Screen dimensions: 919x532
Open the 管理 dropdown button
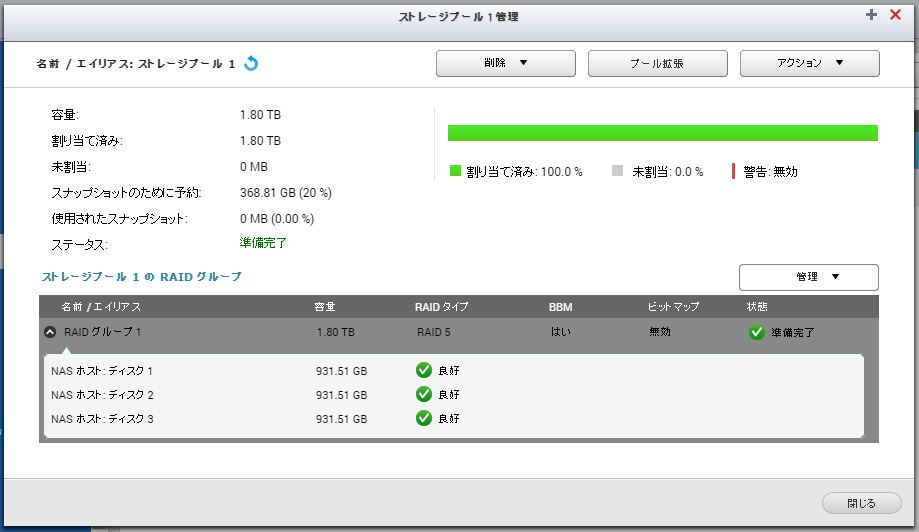(x=809, y=277)
